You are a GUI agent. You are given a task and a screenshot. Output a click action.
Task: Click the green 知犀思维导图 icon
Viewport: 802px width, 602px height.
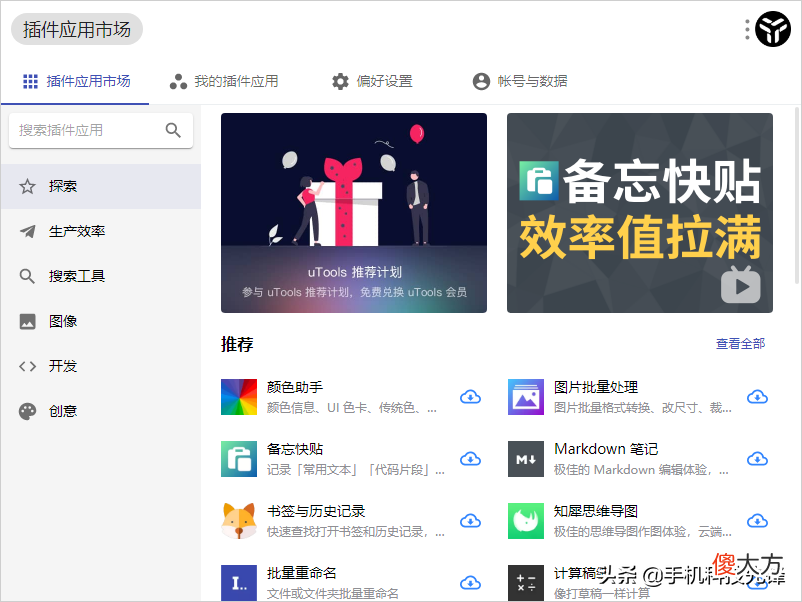click(x=526, y=521)
